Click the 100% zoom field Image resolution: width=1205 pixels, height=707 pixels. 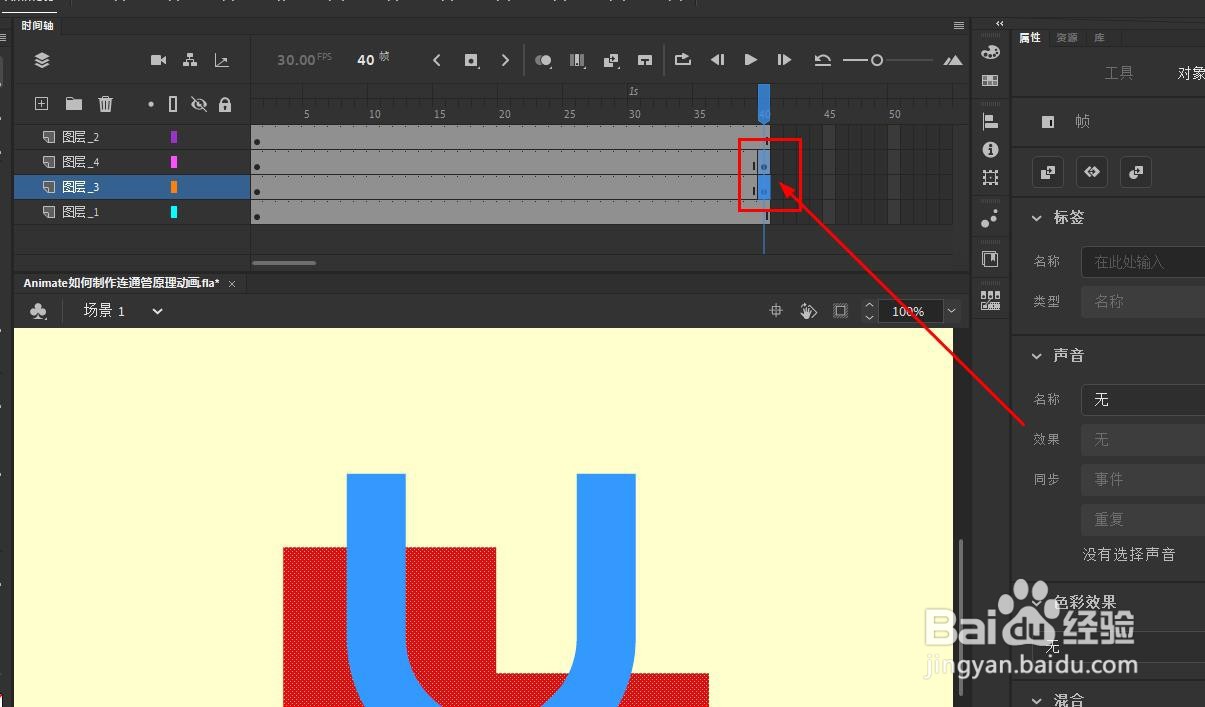tap(909, 311)
